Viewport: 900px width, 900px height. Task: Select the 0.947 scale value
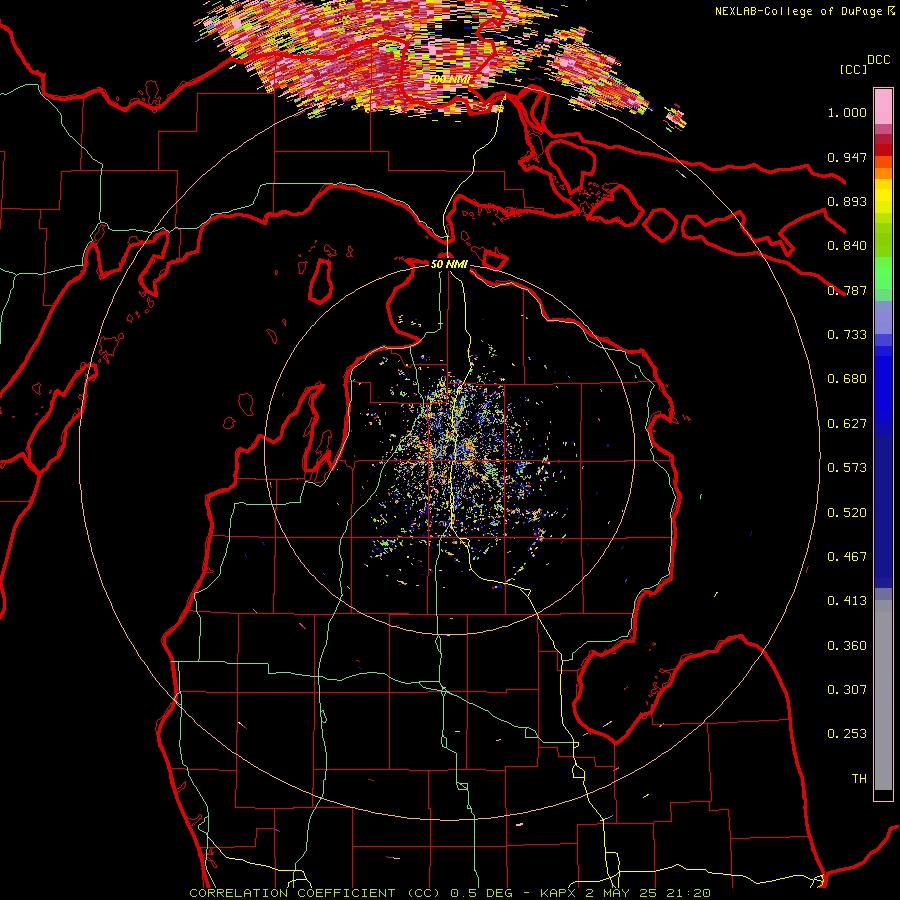pos(847,157)
